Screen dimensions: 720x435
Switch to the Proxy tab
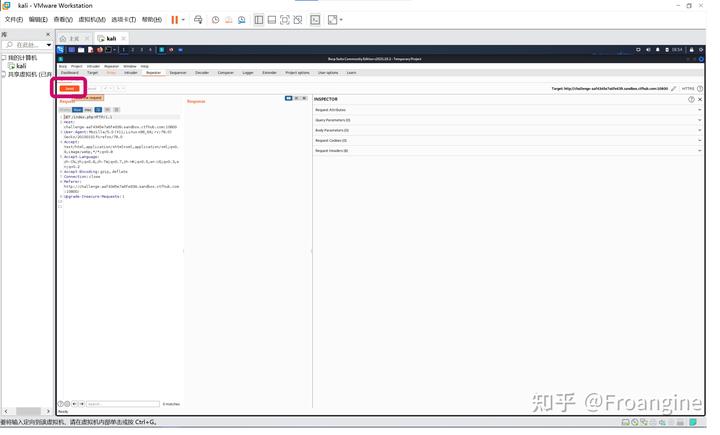coord(111,73)
